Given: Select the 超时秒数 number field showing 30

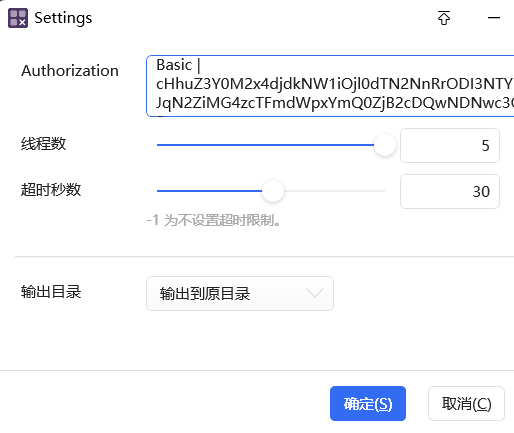Looking at the screenshot, I should [x=450, y=191].
